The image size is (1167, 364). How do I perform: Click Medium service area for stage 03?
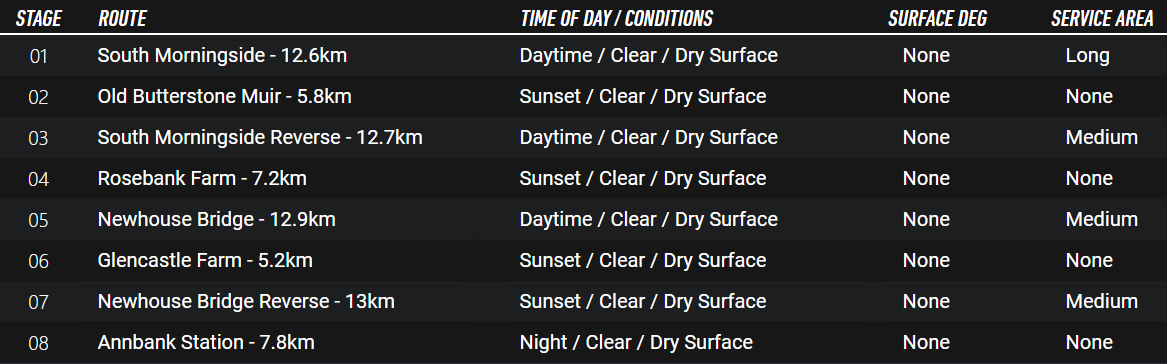point(1102,138)
